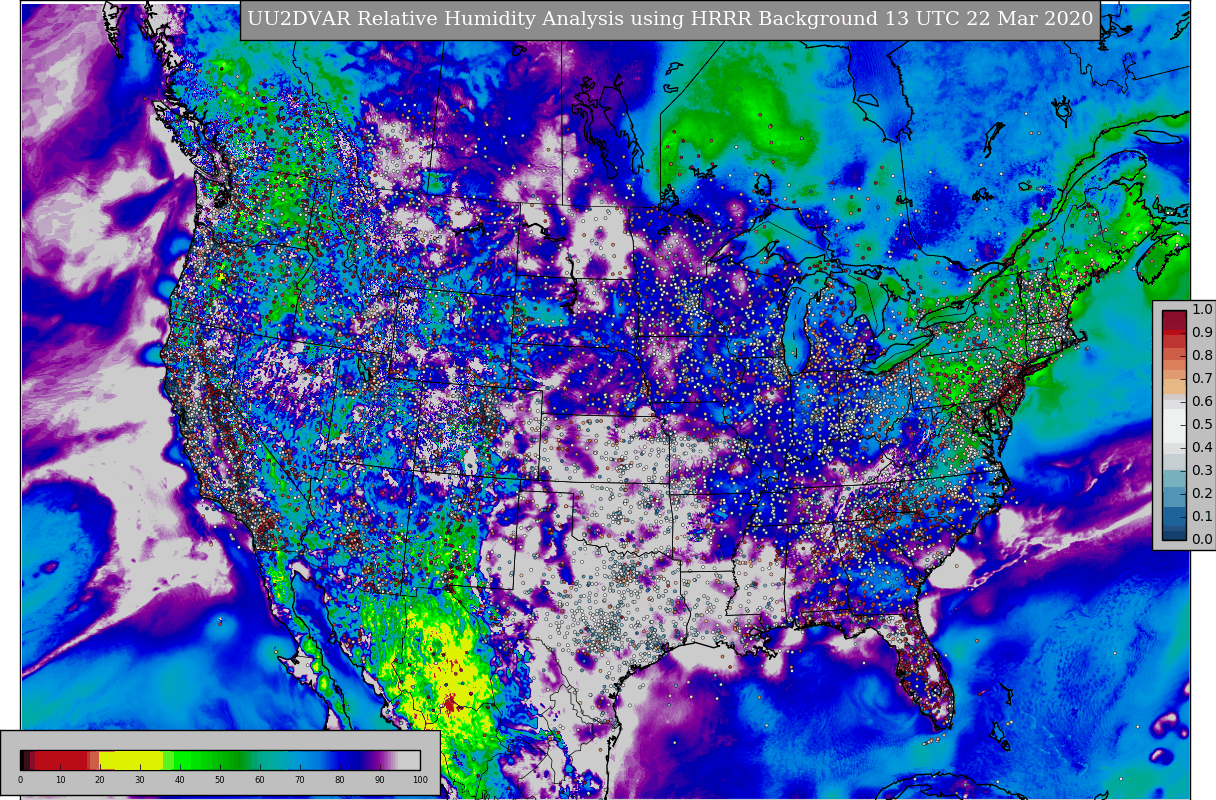Click the 50 tick on humidity colorbar
Screen dimensions: 1216x800
click(x=220, y=780)
